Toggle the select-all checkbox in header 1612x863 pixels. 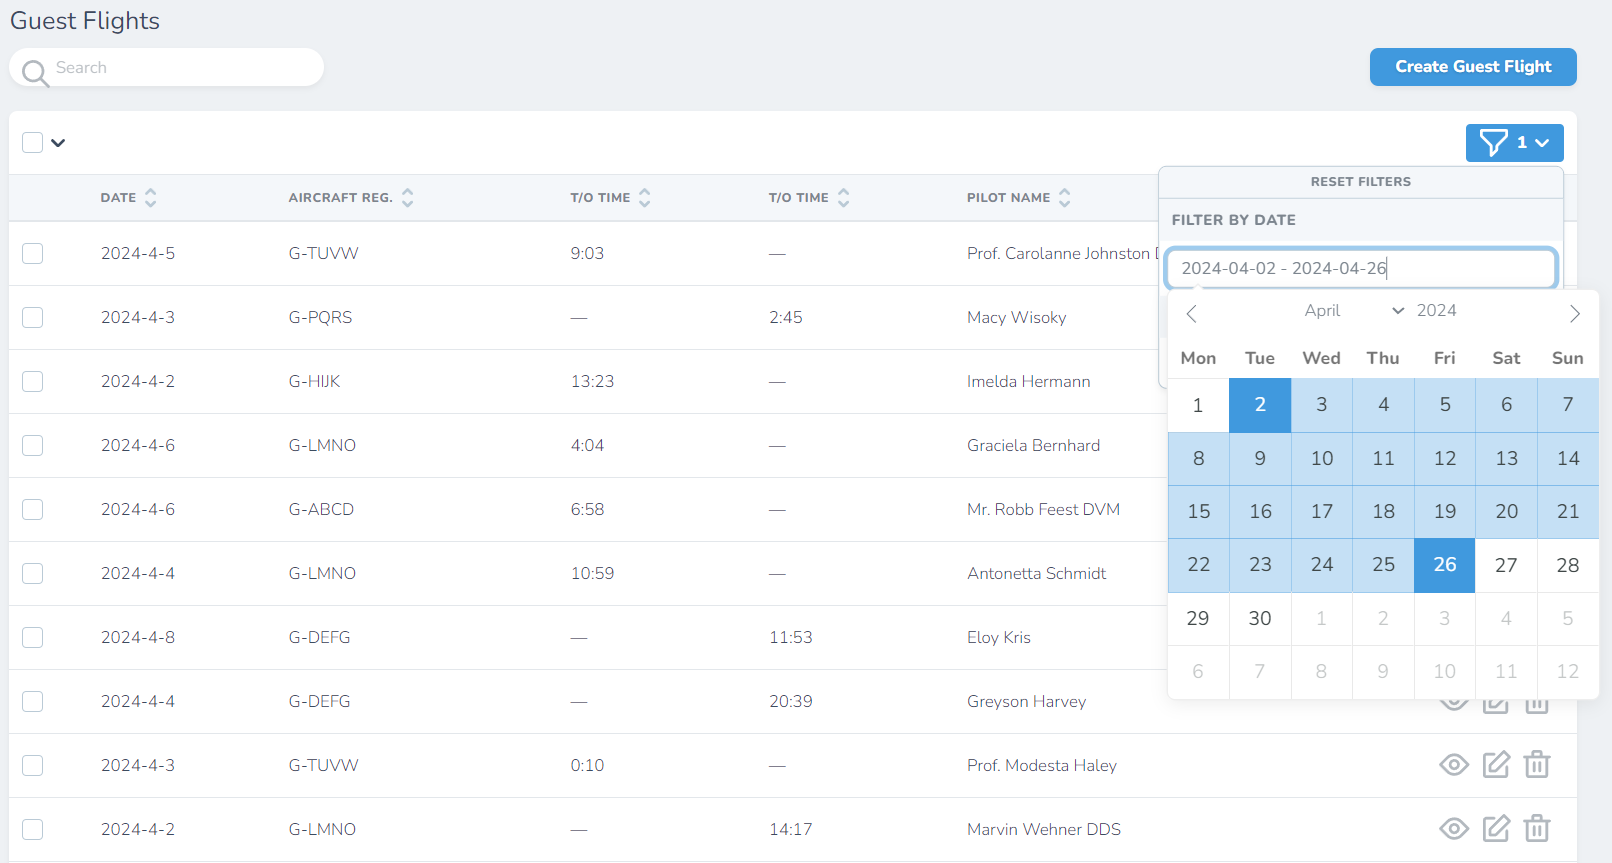(33, 143)
